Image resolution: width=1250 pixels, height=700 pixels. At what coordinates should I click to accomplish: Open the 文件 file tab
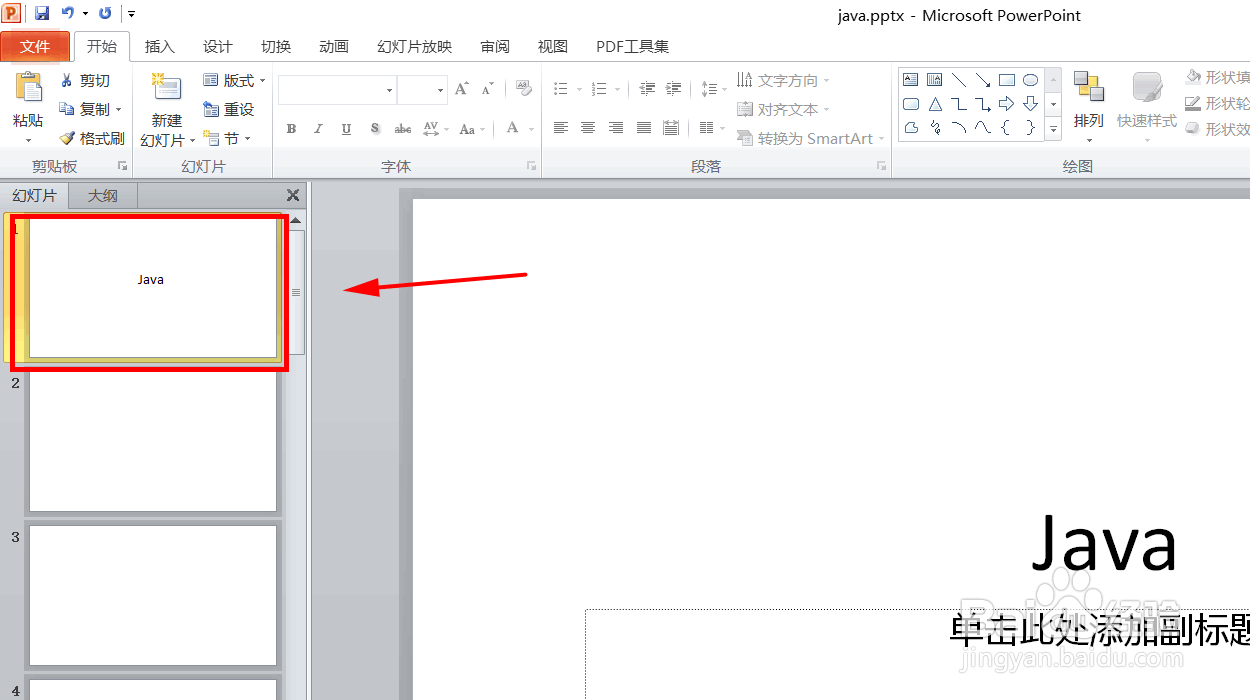click(x=35, y=46)
